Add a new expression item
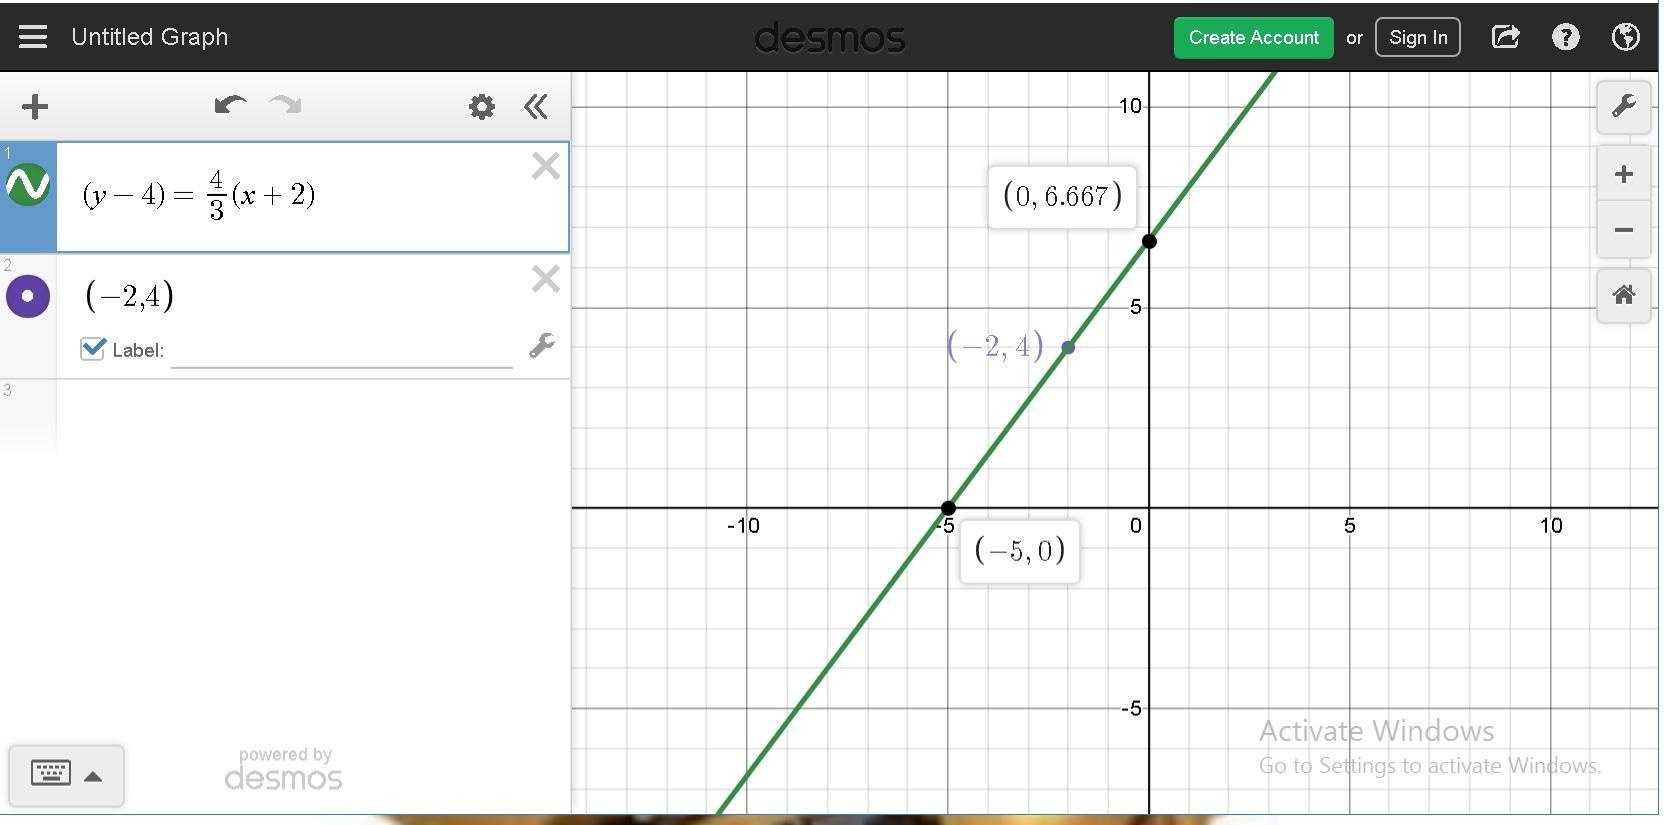This screenshot has height=825, width=1665. [x=35, y=107]
